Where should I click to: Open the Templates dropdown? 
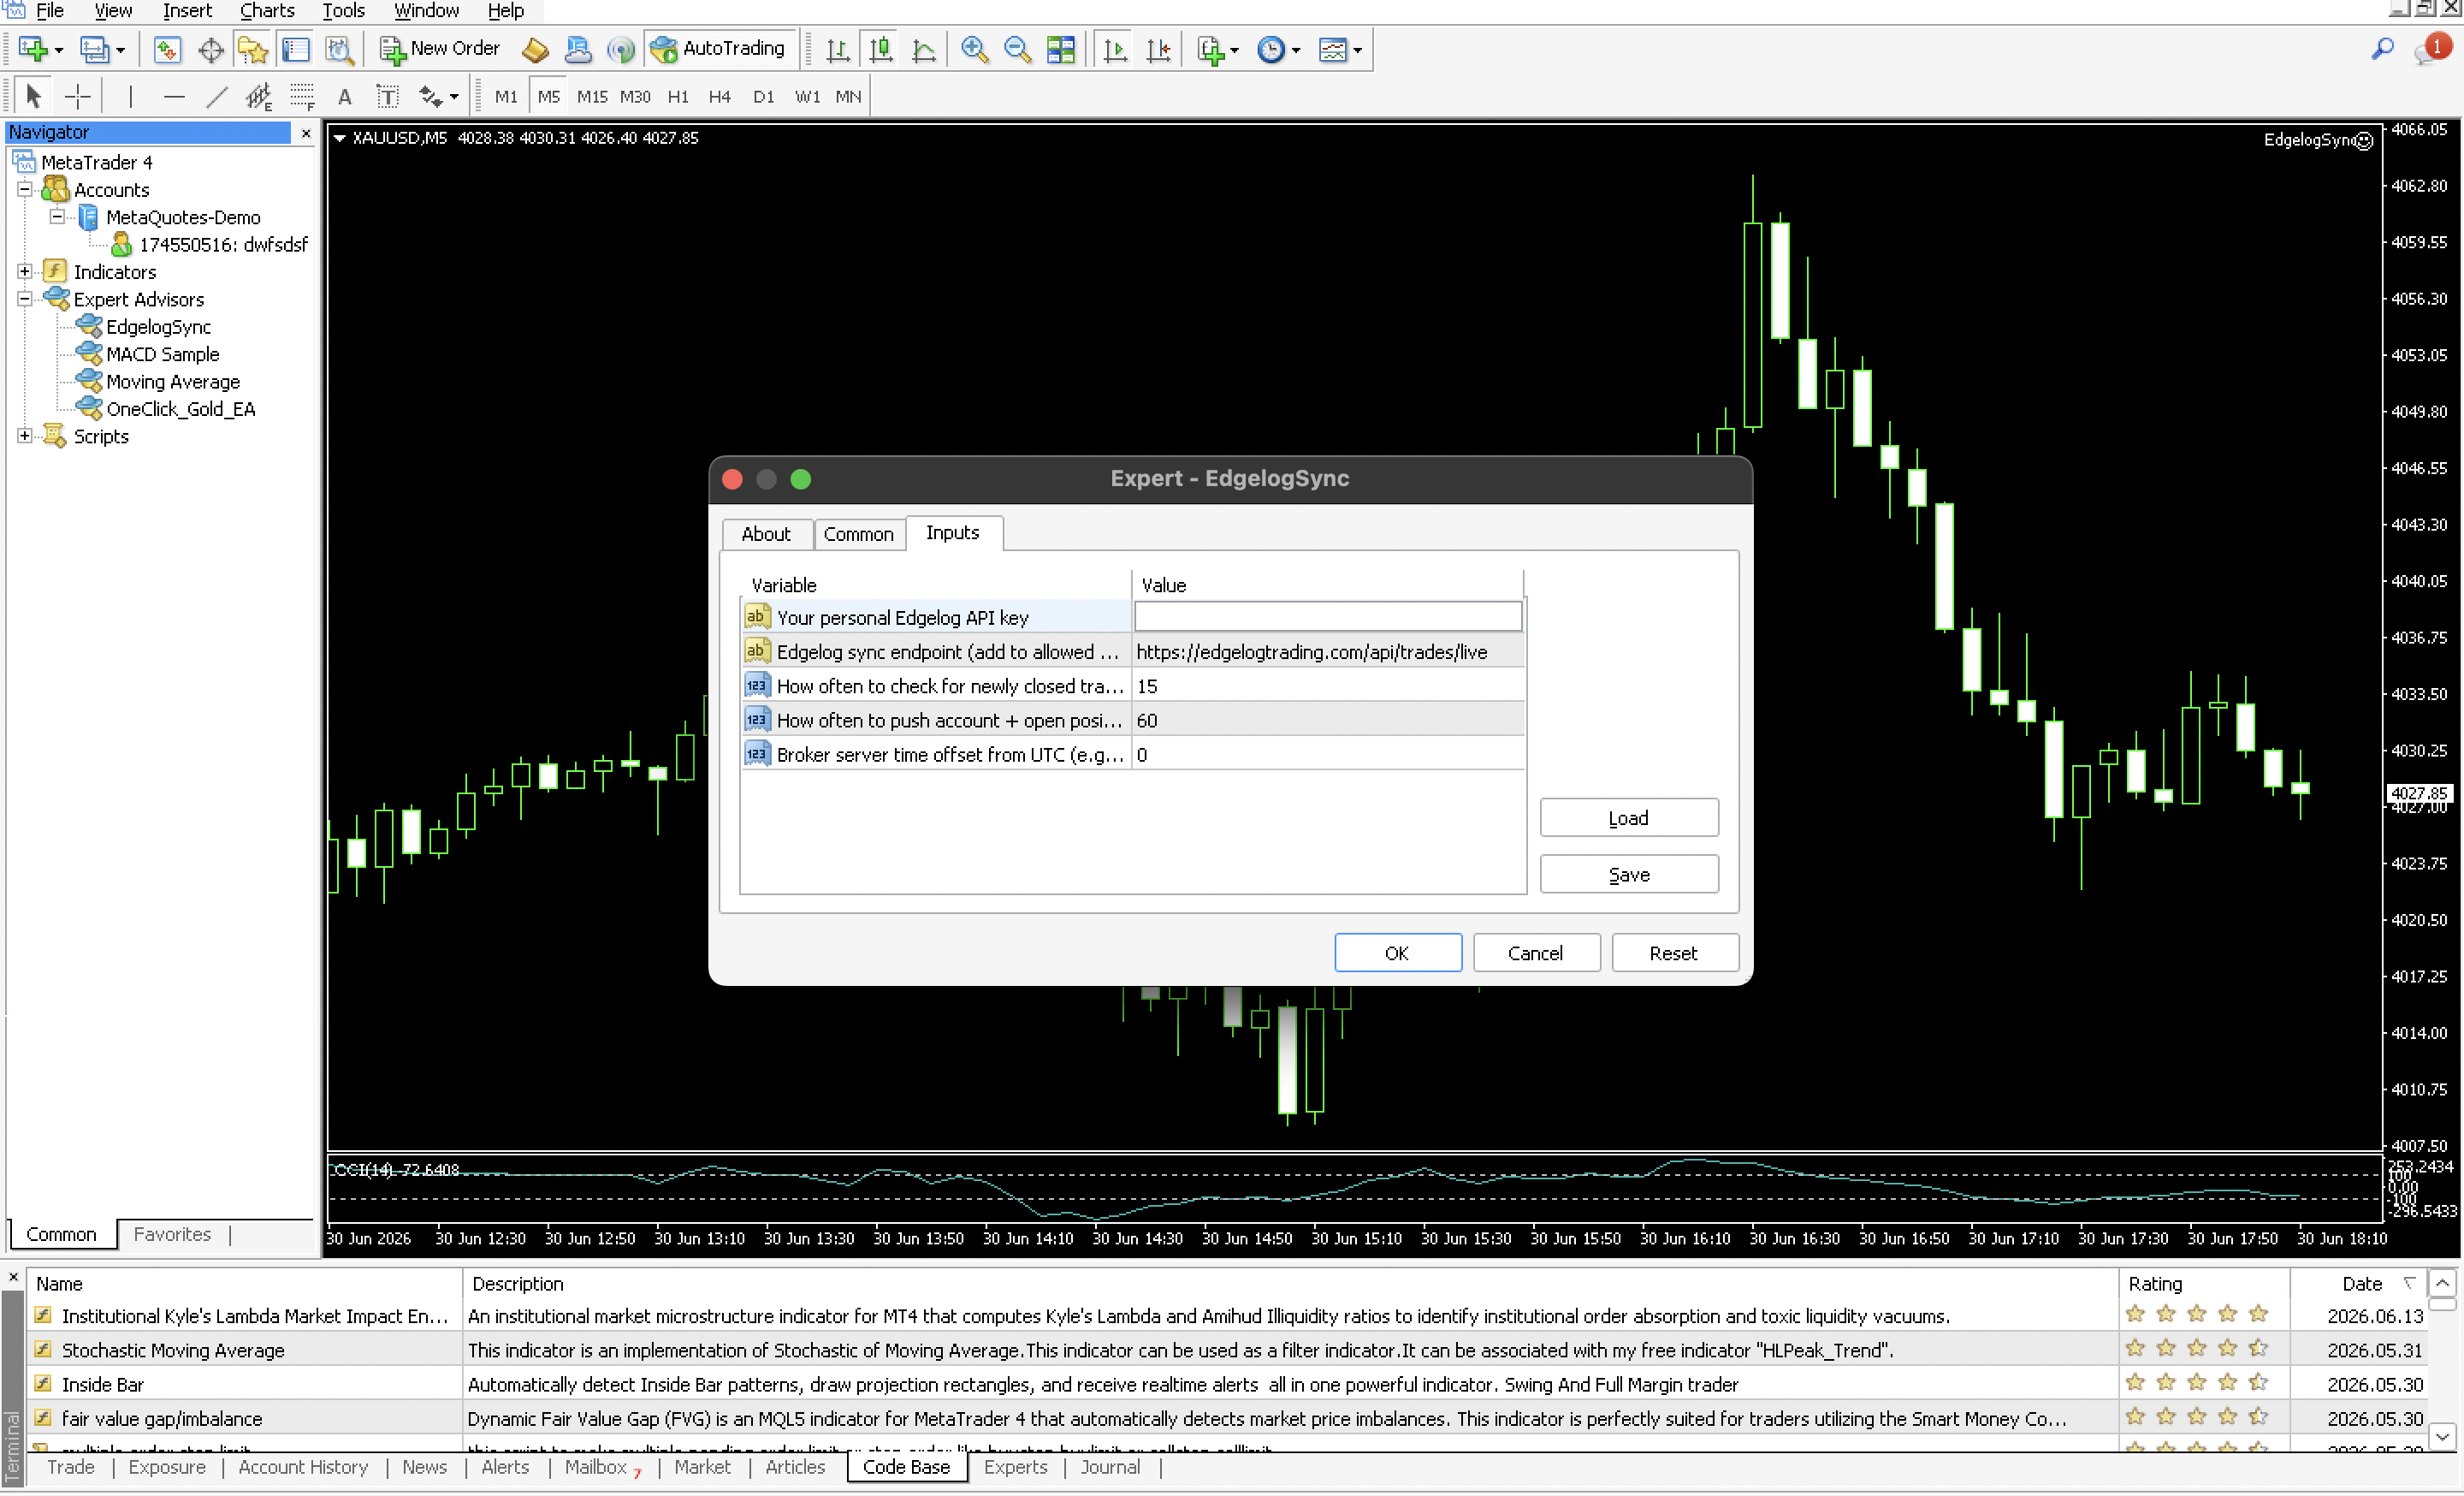pos(1341,49)
